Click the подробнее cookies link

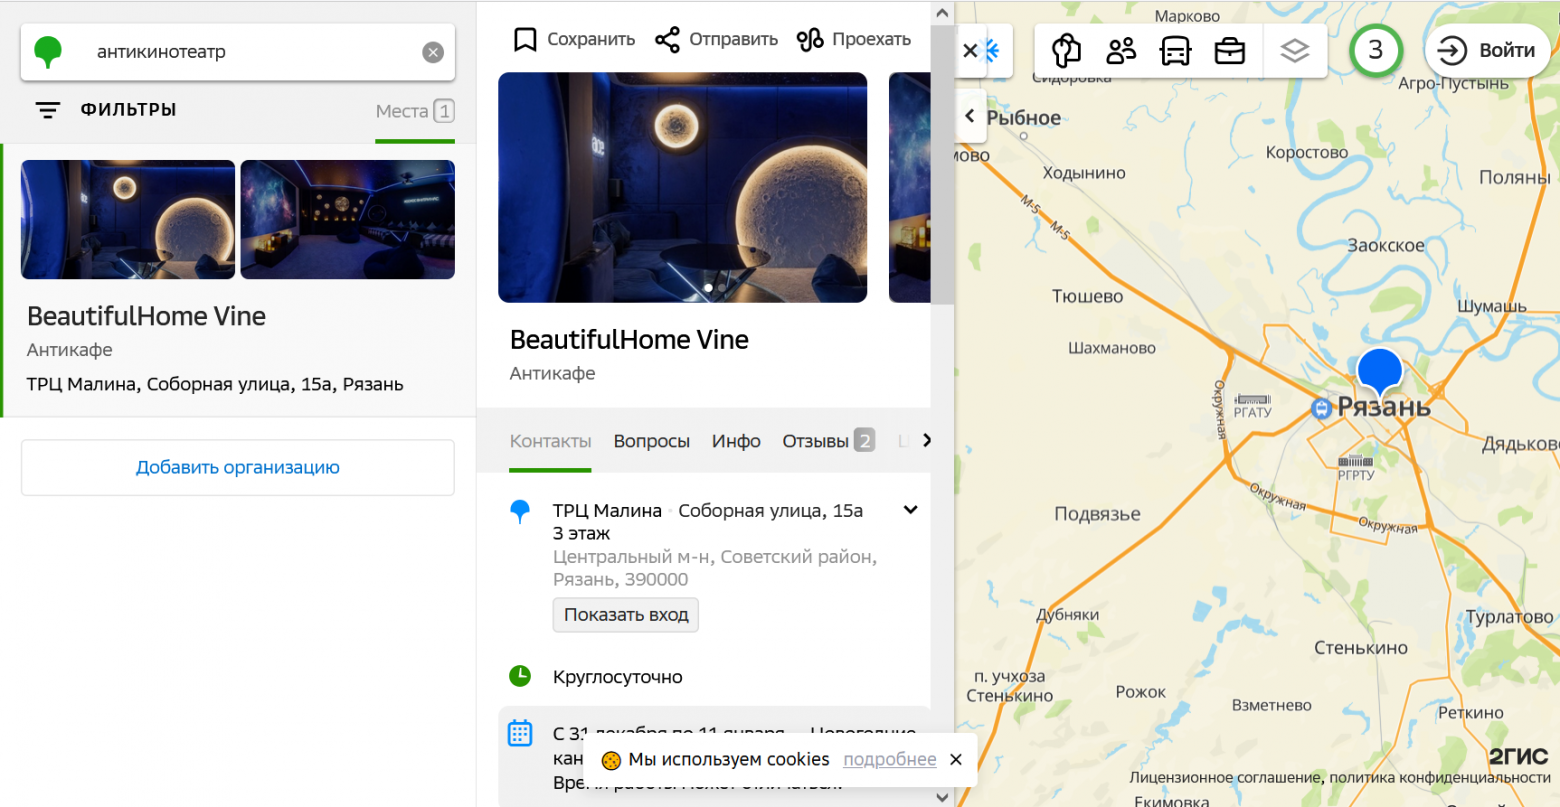point(889,759)
